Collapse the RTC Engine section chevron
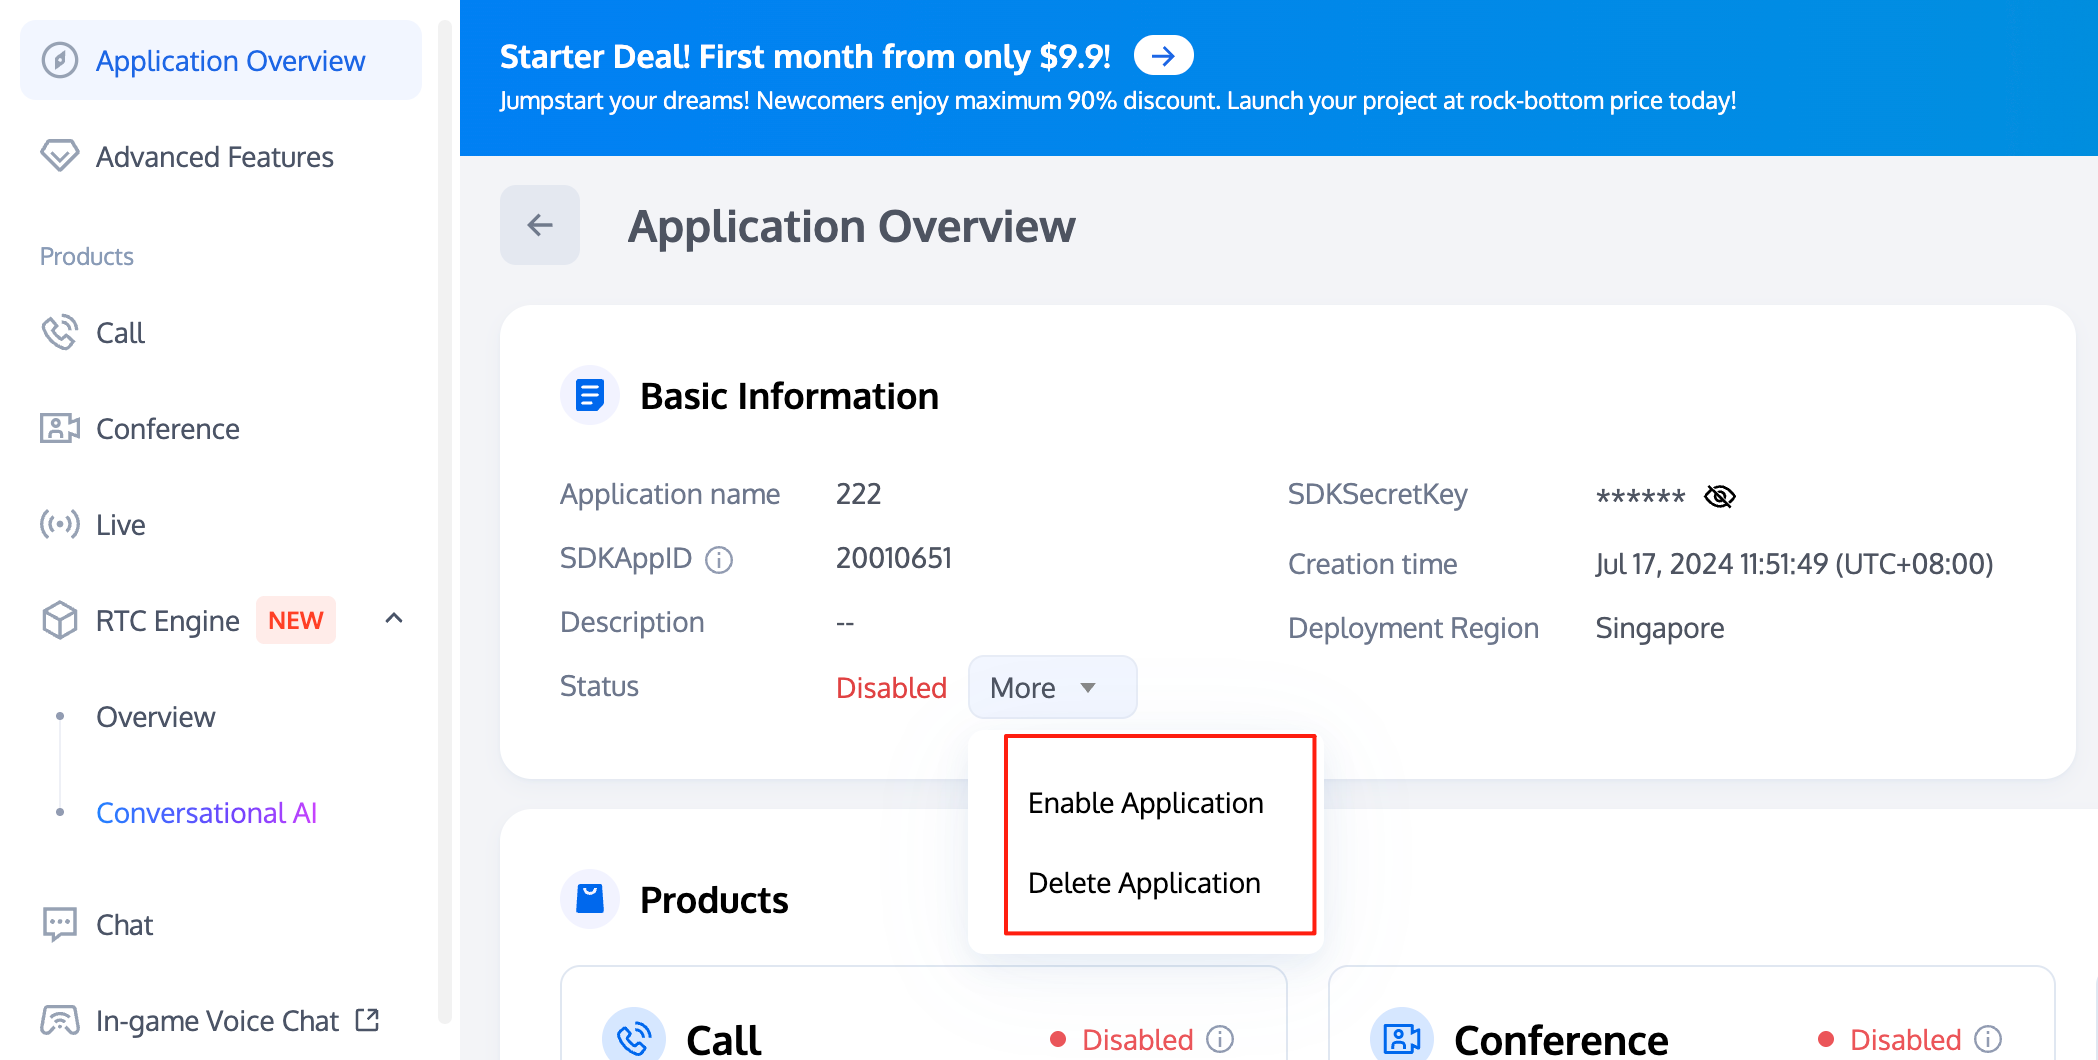The height and width of the screenshot is (1060, 2098). [394, 619]
